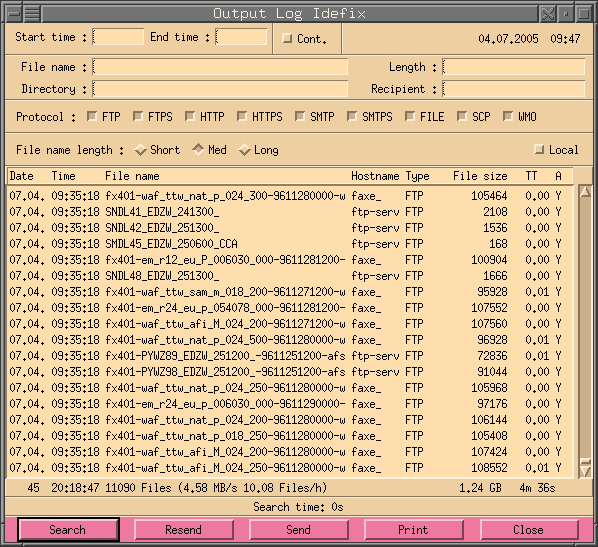Image resolution: width=598 pixels, height=547 pixels.
Task: Click the scrollbar up arrow
Action: click(x=585, y=191)
